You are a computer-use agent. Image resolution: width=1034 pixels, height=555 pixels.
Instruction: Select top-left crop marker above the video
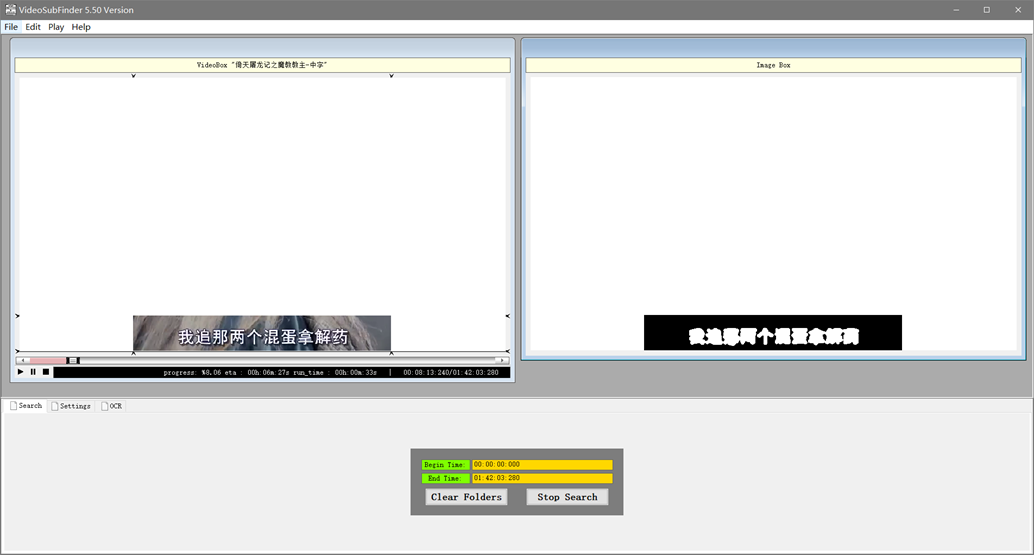coord(133,76)
